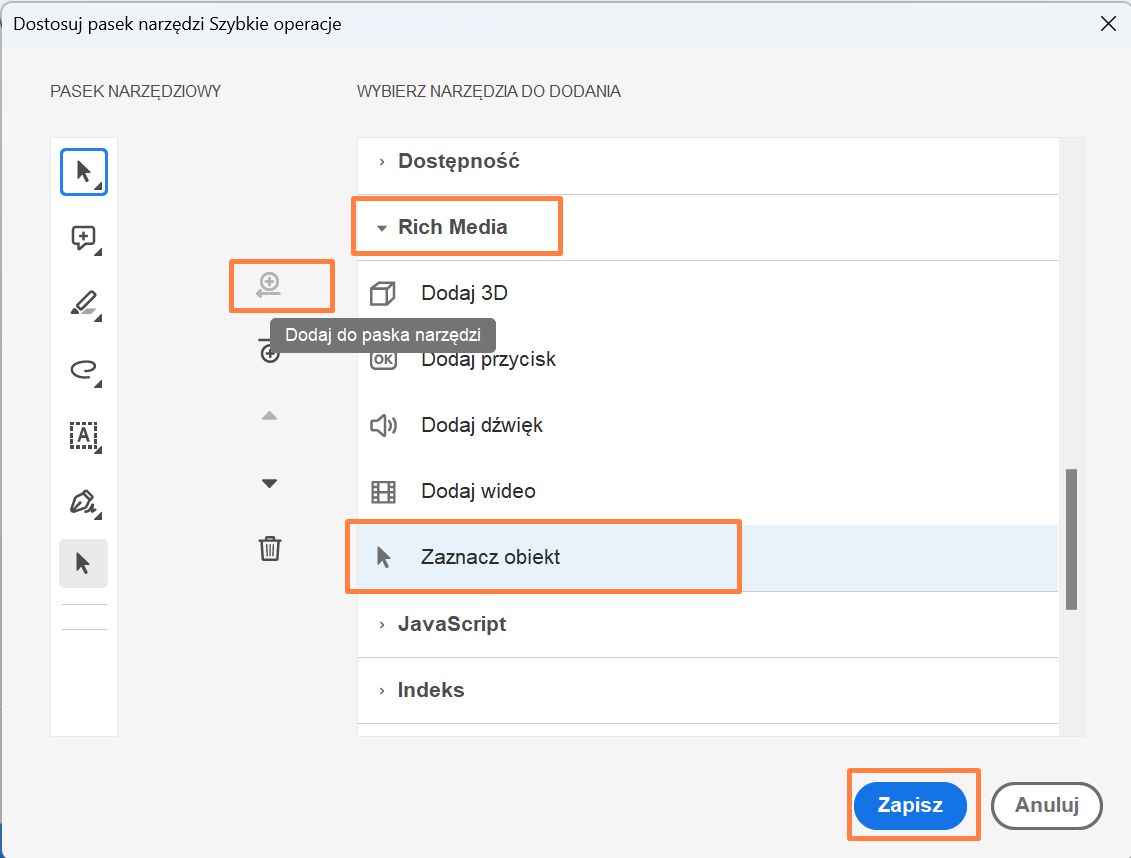This screenshot has height=858, width=1131.
Task: Choose the lasso drawing tool icon
Action: click(x=84, y=370)
